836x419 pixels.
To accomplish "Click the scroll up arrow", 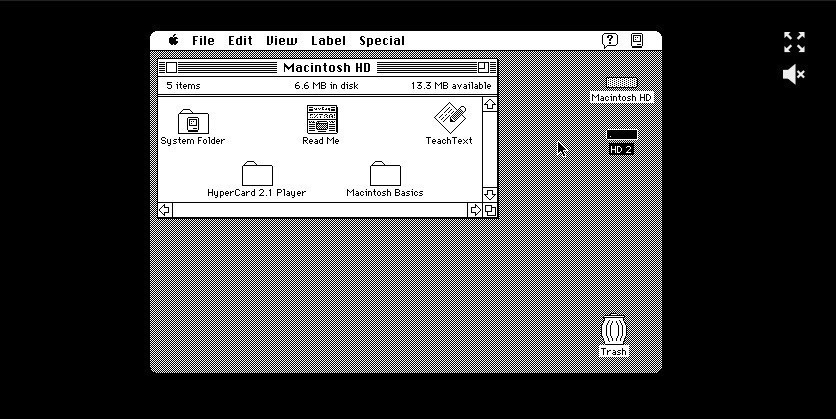I will coord(490,104).
